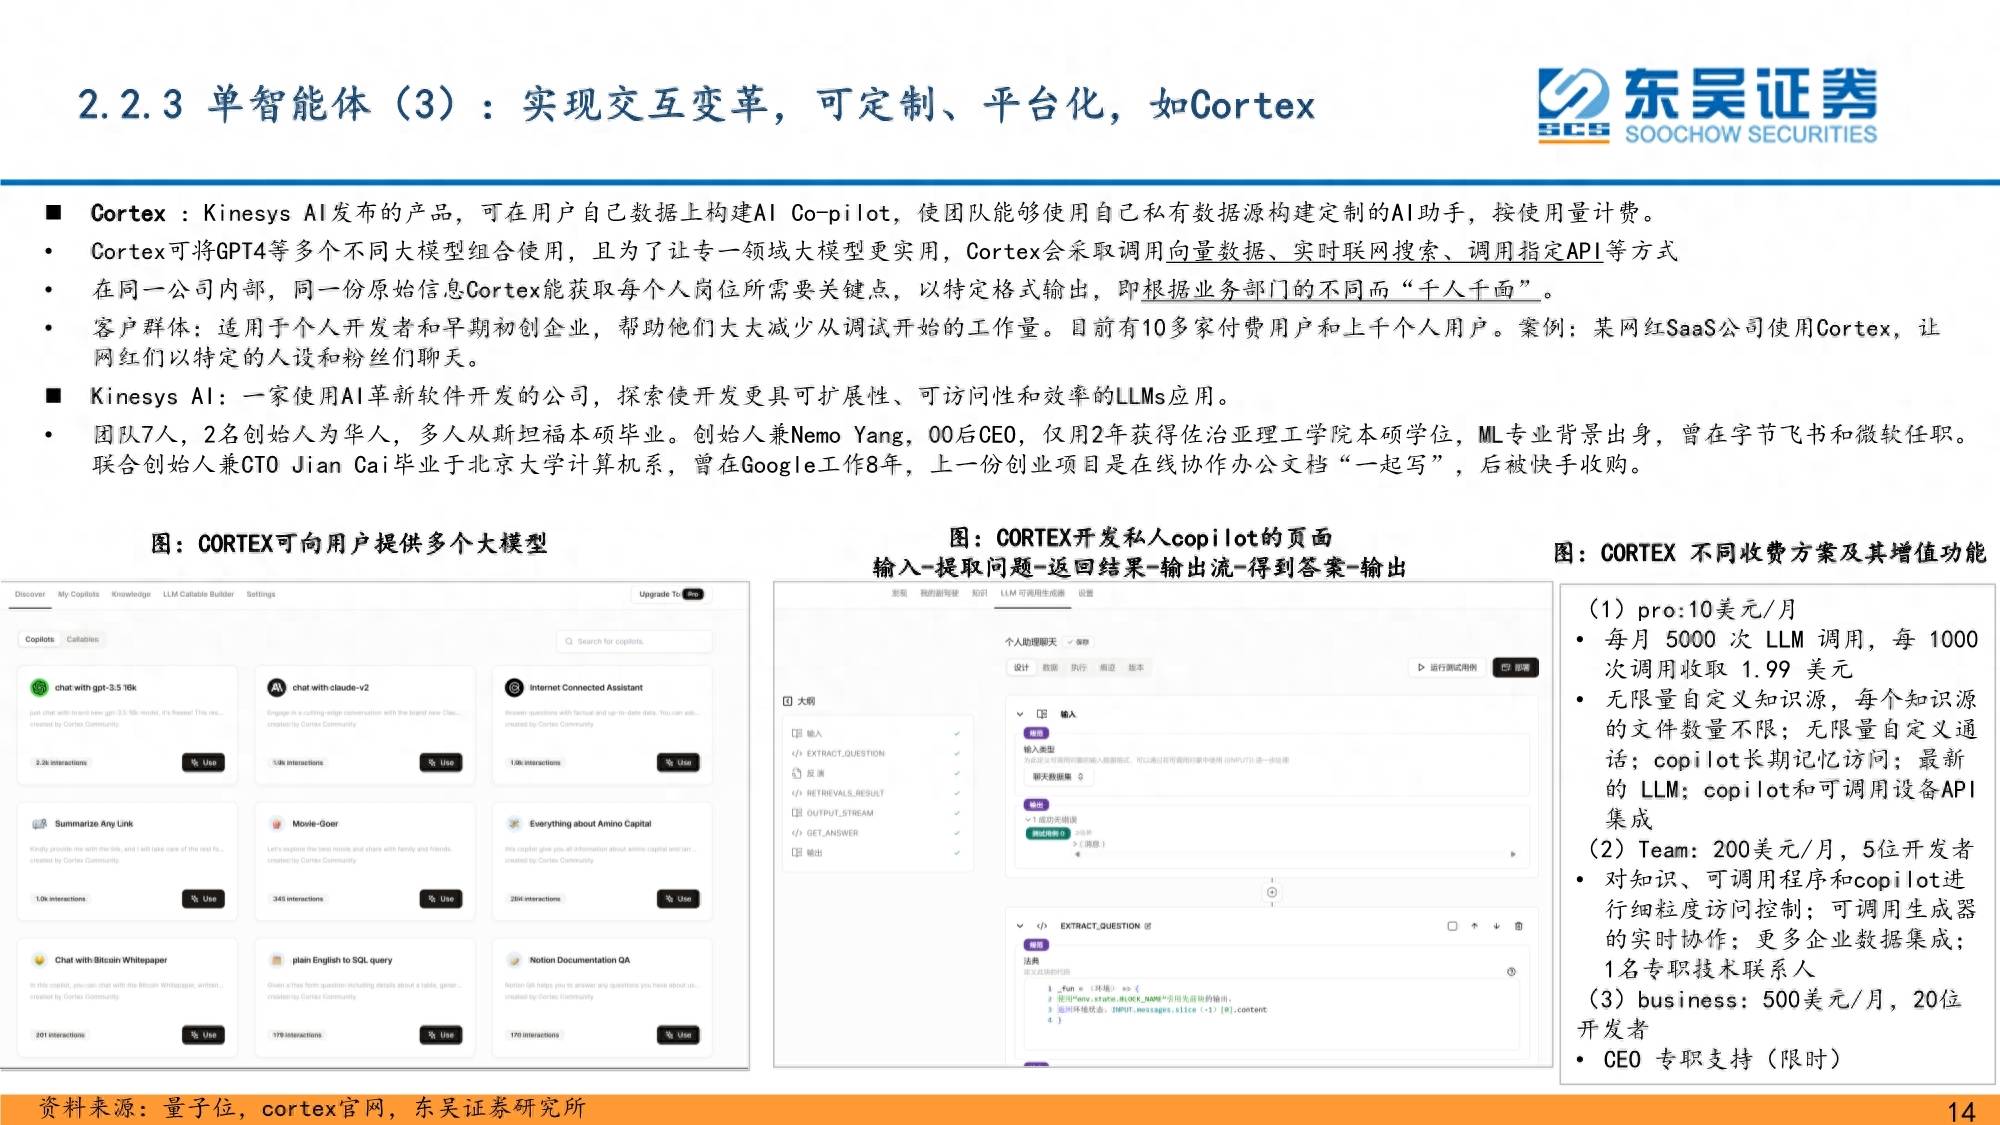Click the black deploy button in builder
Screen dimensions: 2000x1125
pyautogui.click(x=1516, y=667)
